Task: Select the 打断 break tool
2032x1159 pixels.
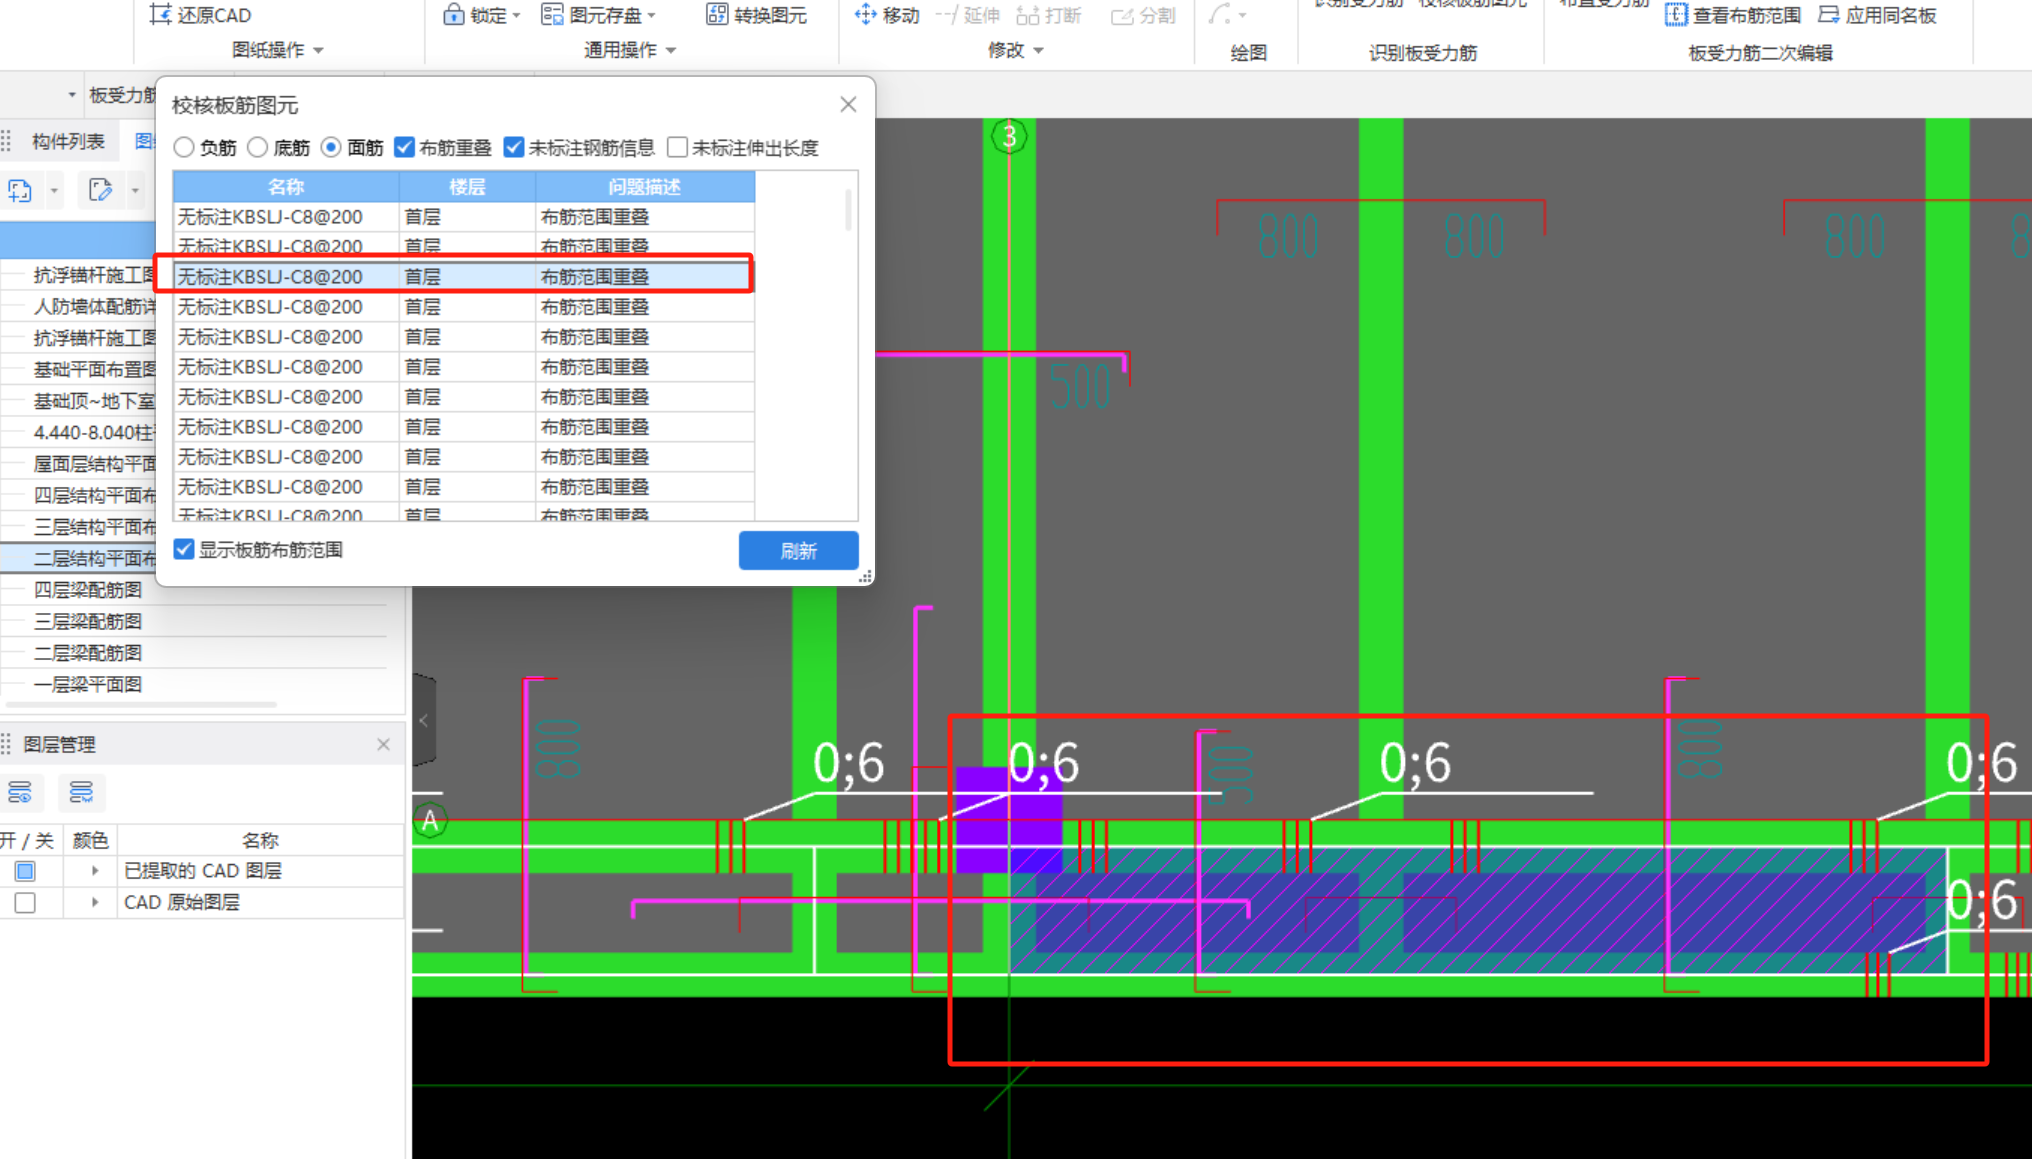Action: coord(1048,15)
